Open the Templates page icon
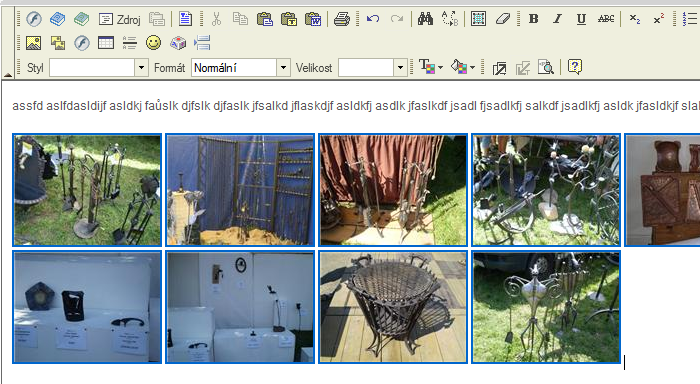 pyautogui.click(x=185, y=19)
